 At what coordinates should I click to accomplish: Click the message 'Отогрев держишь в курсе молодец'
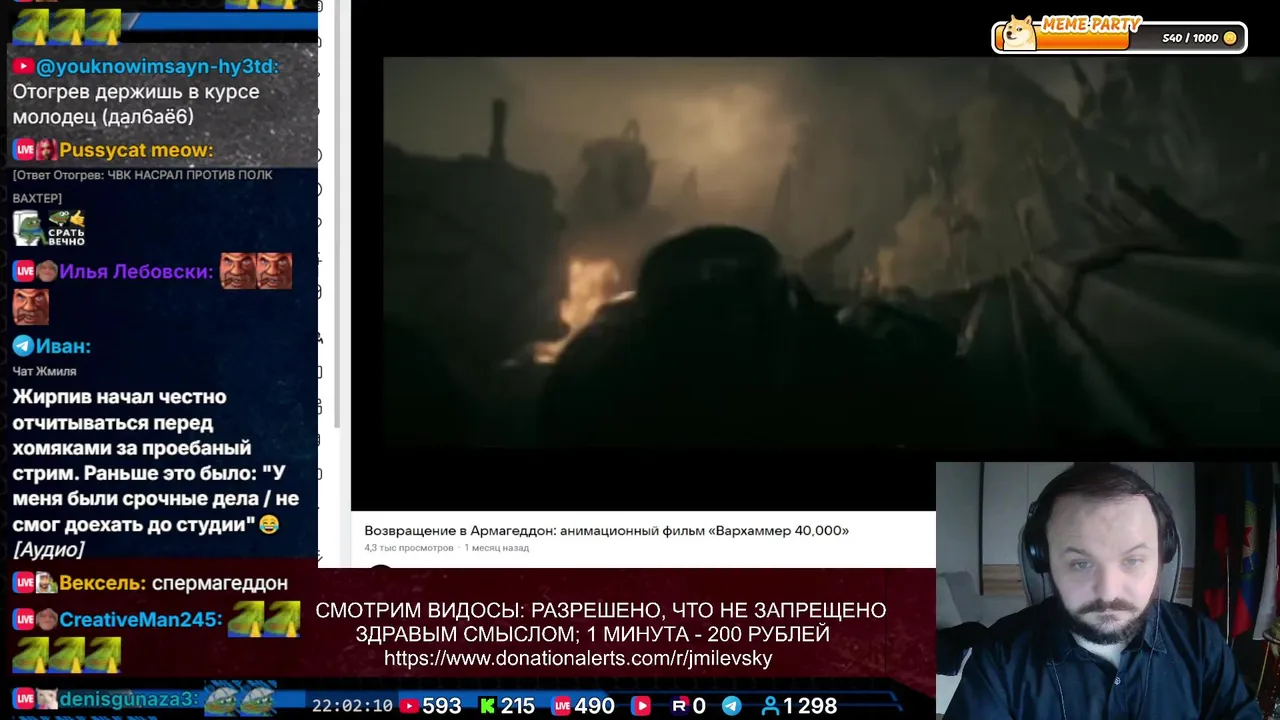tap(136, 104)
